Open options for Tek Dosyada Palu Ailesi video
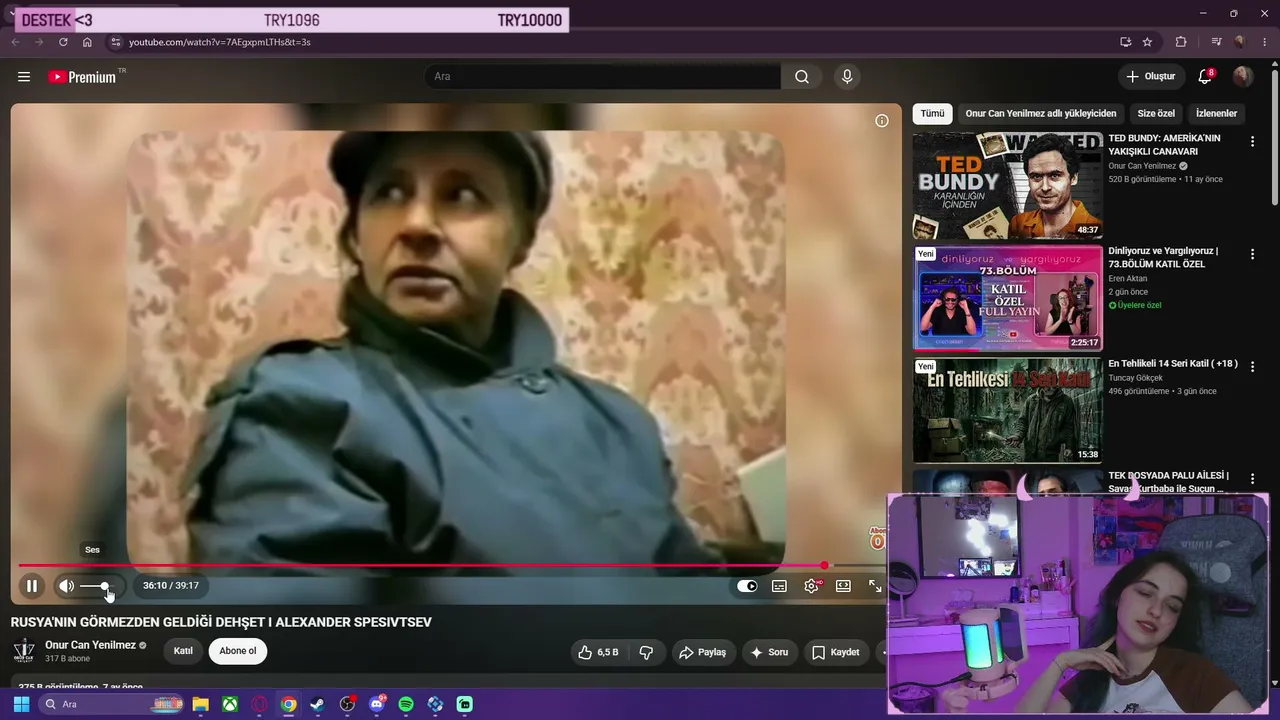Screen dimensions: 1280x720 tap(1252, 478)
